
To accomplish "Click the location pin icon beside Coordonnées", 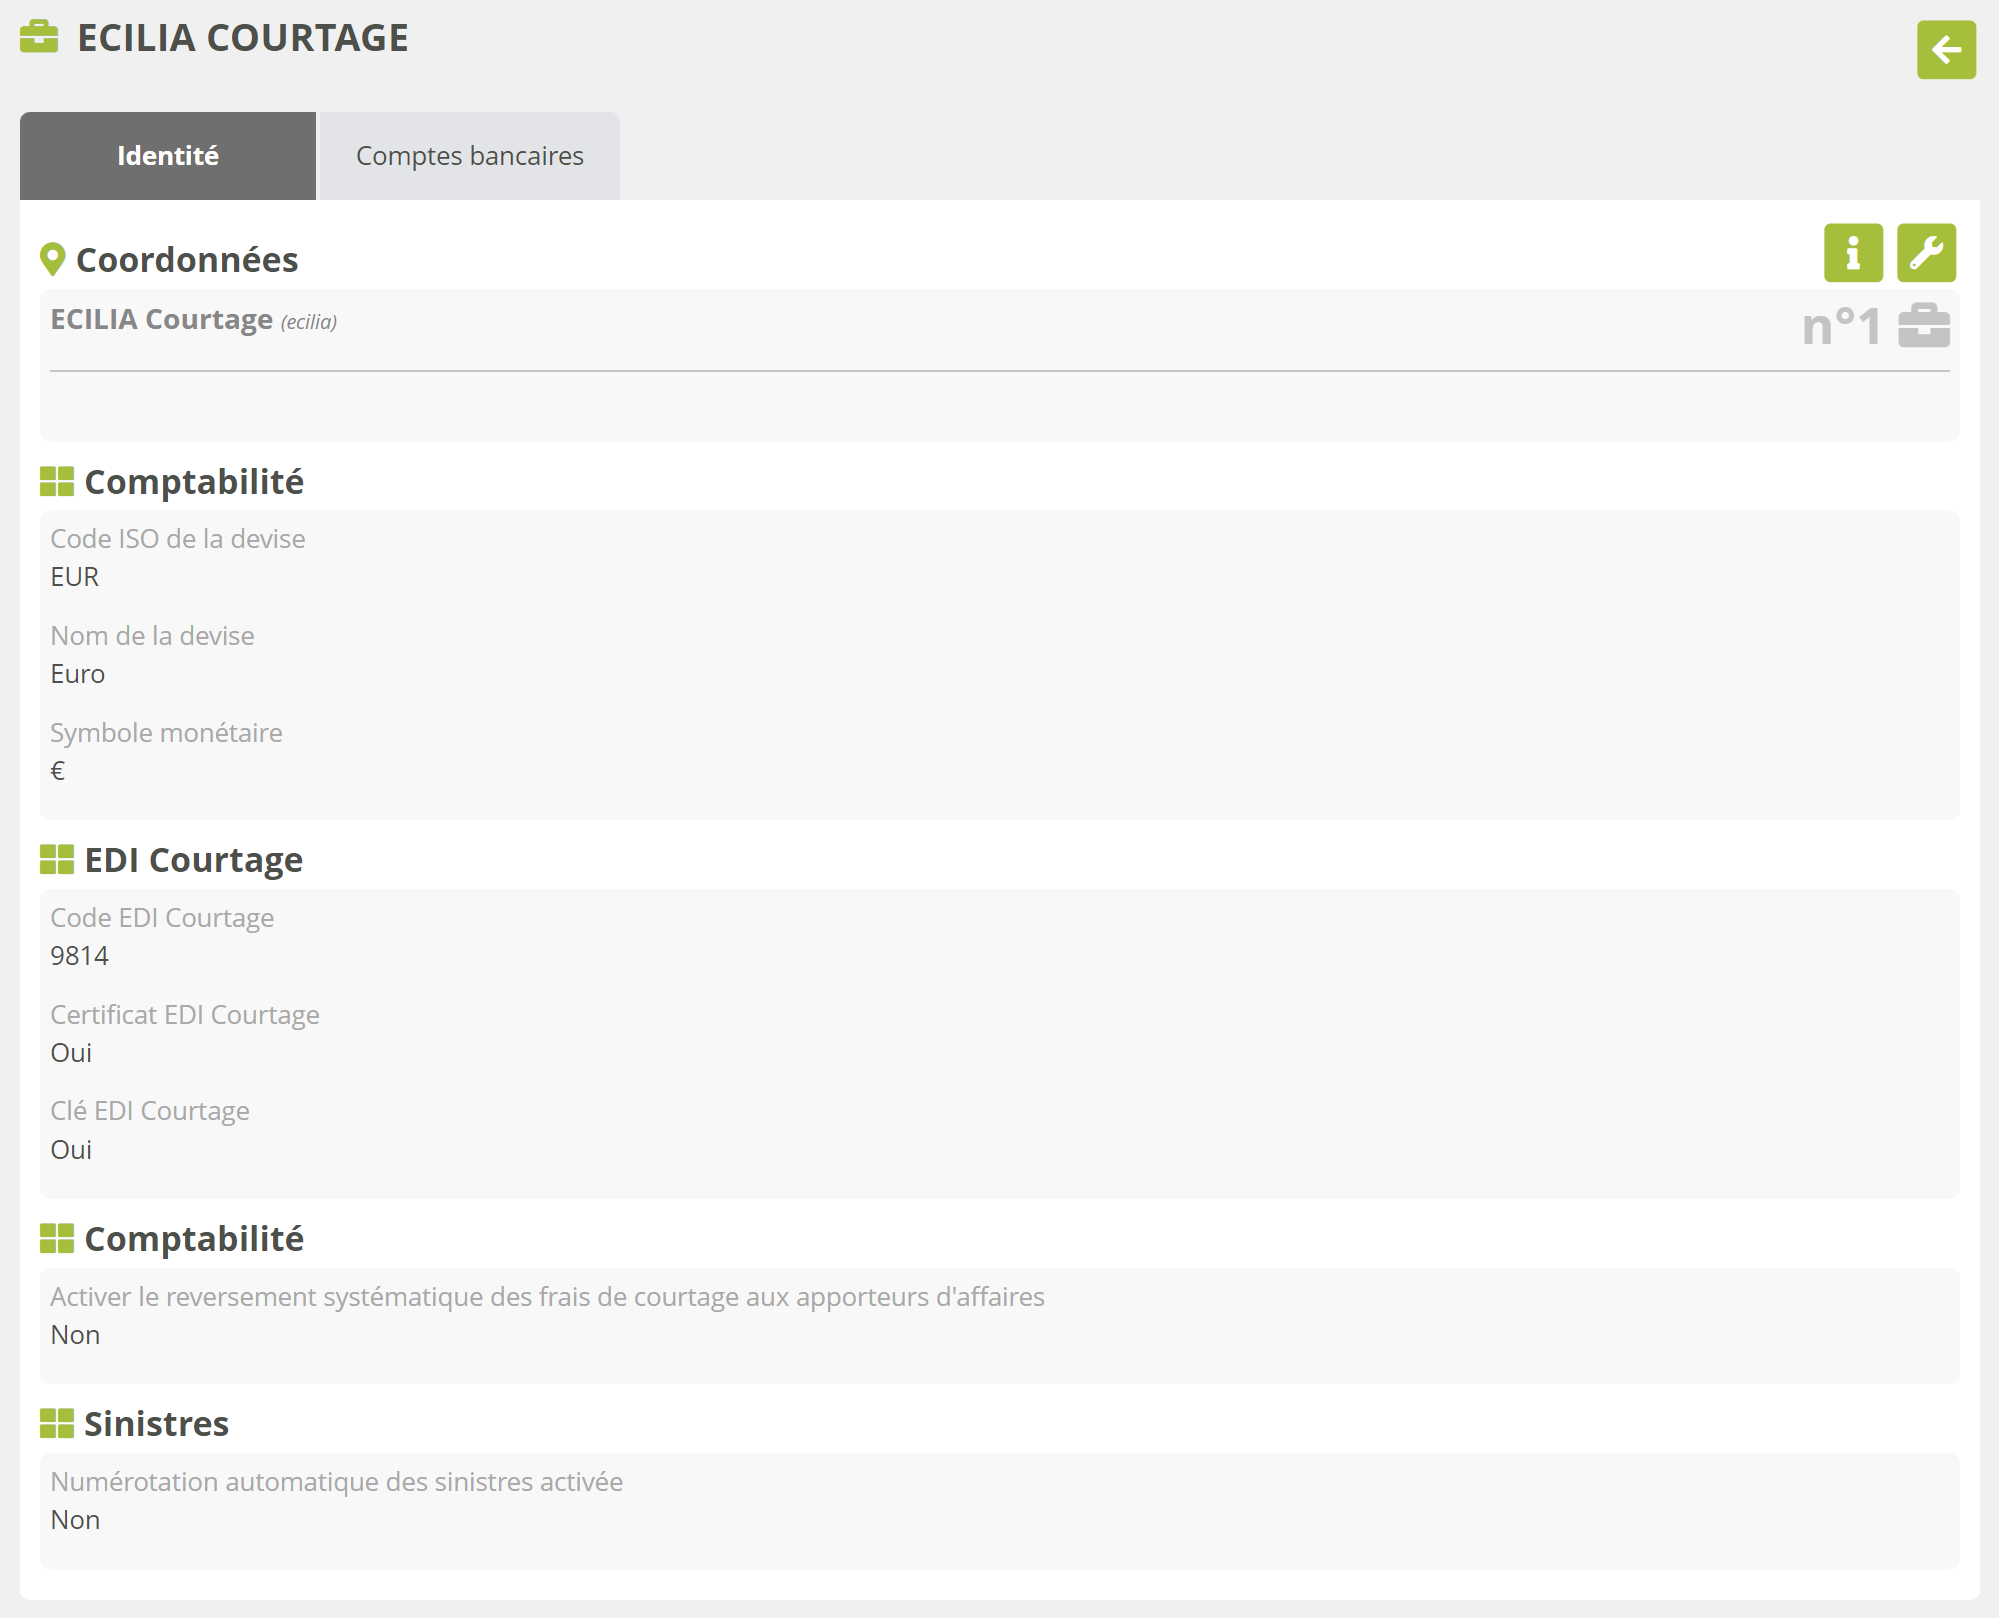I will click(x=52, y=260).
